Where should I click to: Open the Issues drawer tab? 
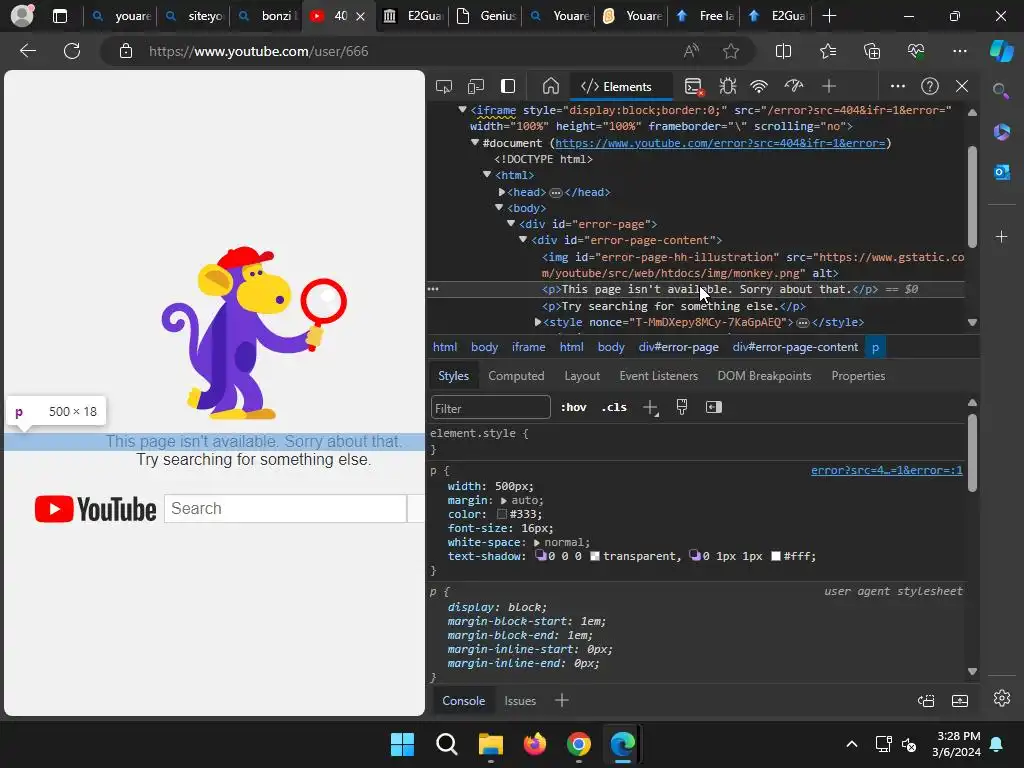coord(520,701)
